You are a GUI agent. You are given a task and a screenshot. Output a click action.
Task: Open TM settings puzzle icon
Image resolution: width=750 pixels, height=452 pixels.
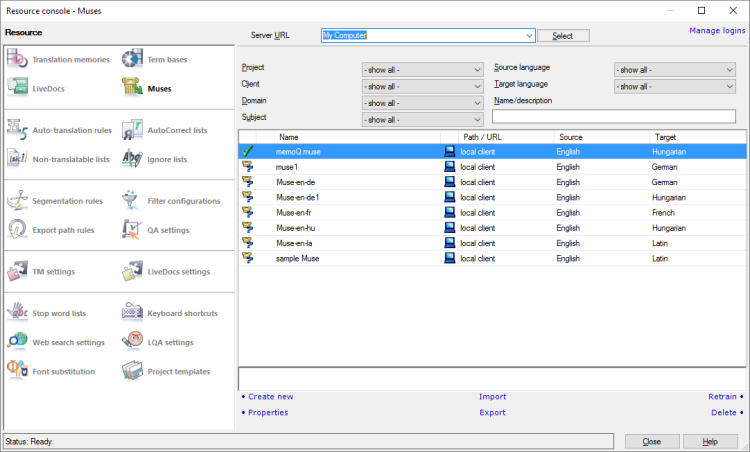click(x=17, y=271)
